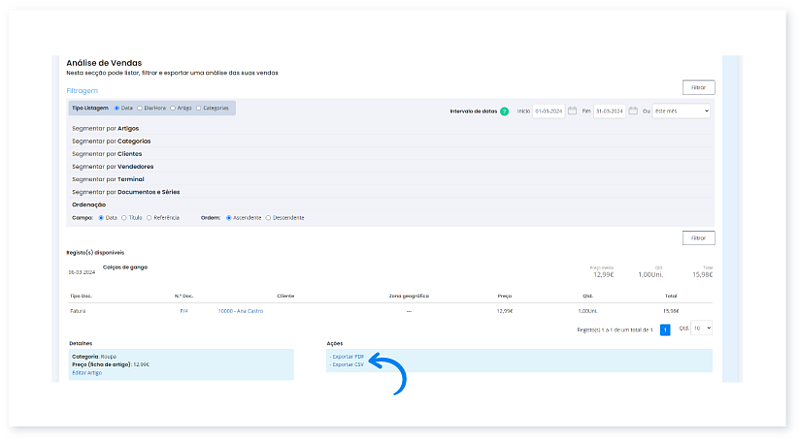Click the Início date input field
Image resolution: width=800 pixels, height=440 pixels.
pos(549,111)
